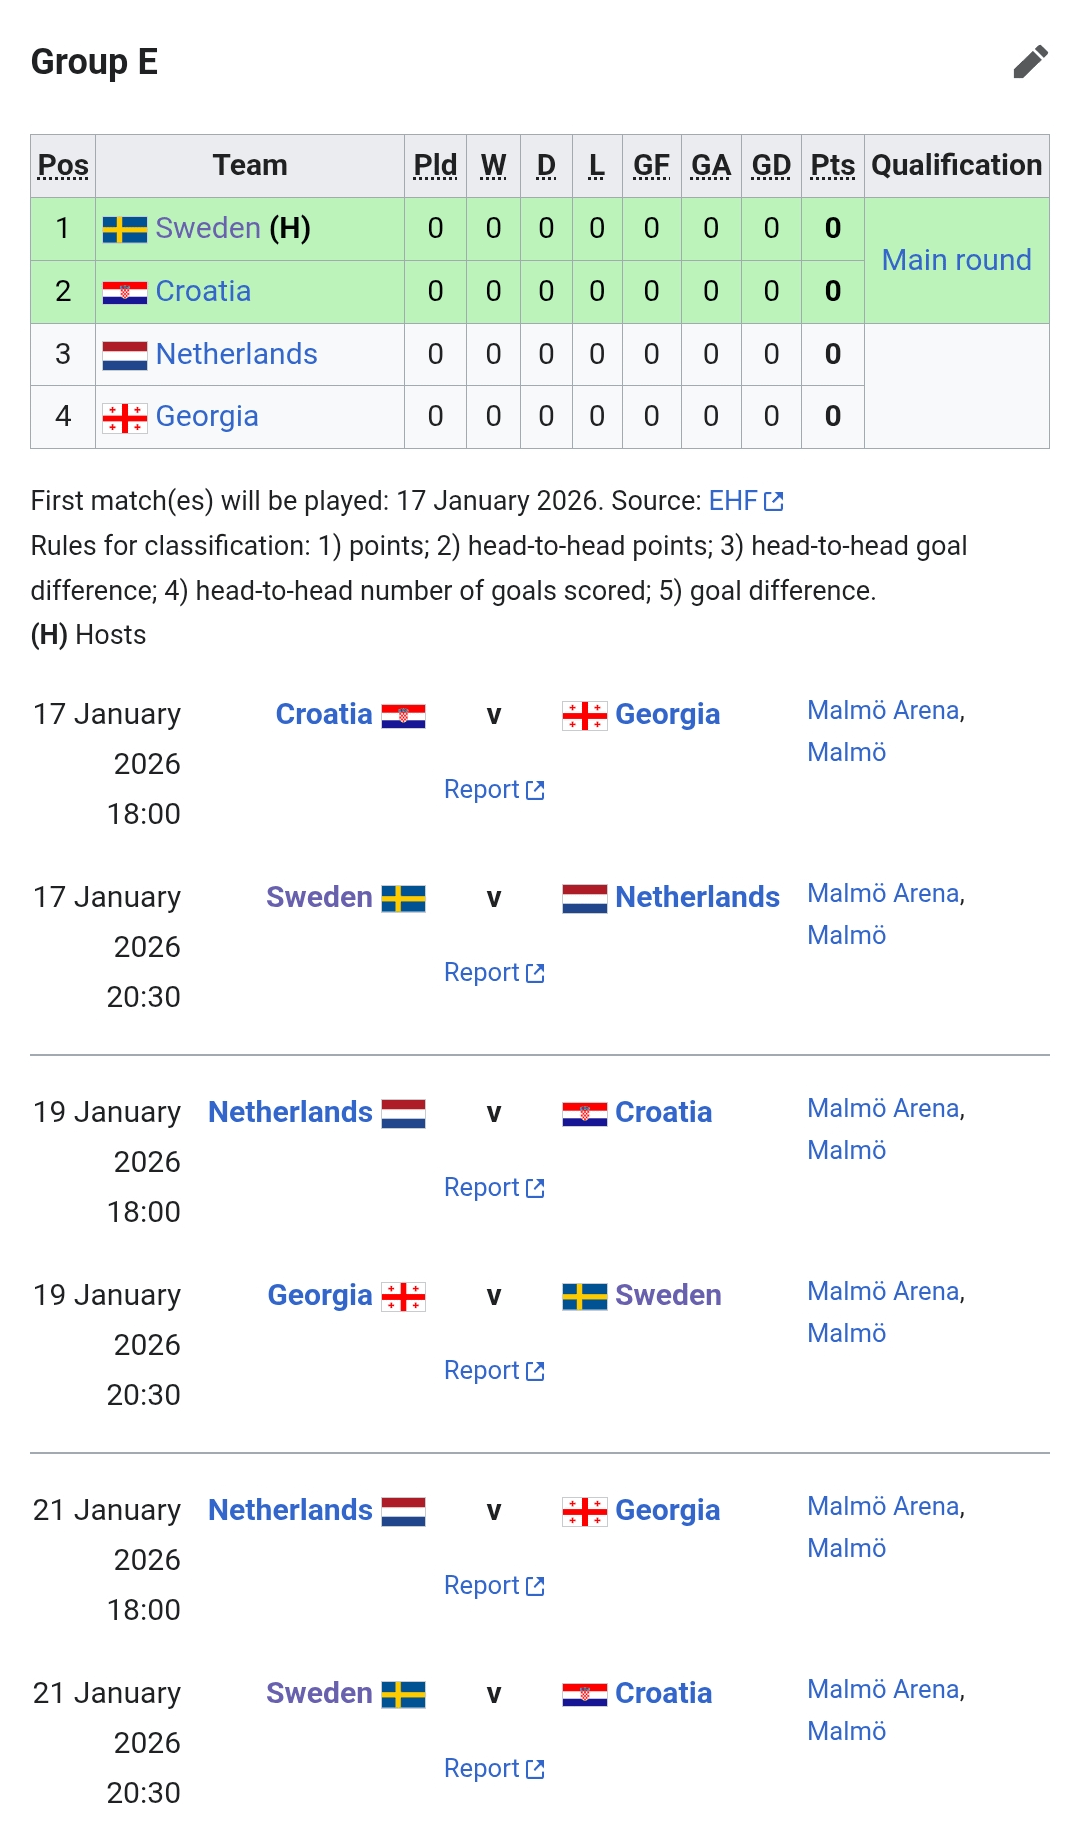Open Sweden team link in the standings table
This screenshot has height=1835, width=1080.
(x=208, y=229)
